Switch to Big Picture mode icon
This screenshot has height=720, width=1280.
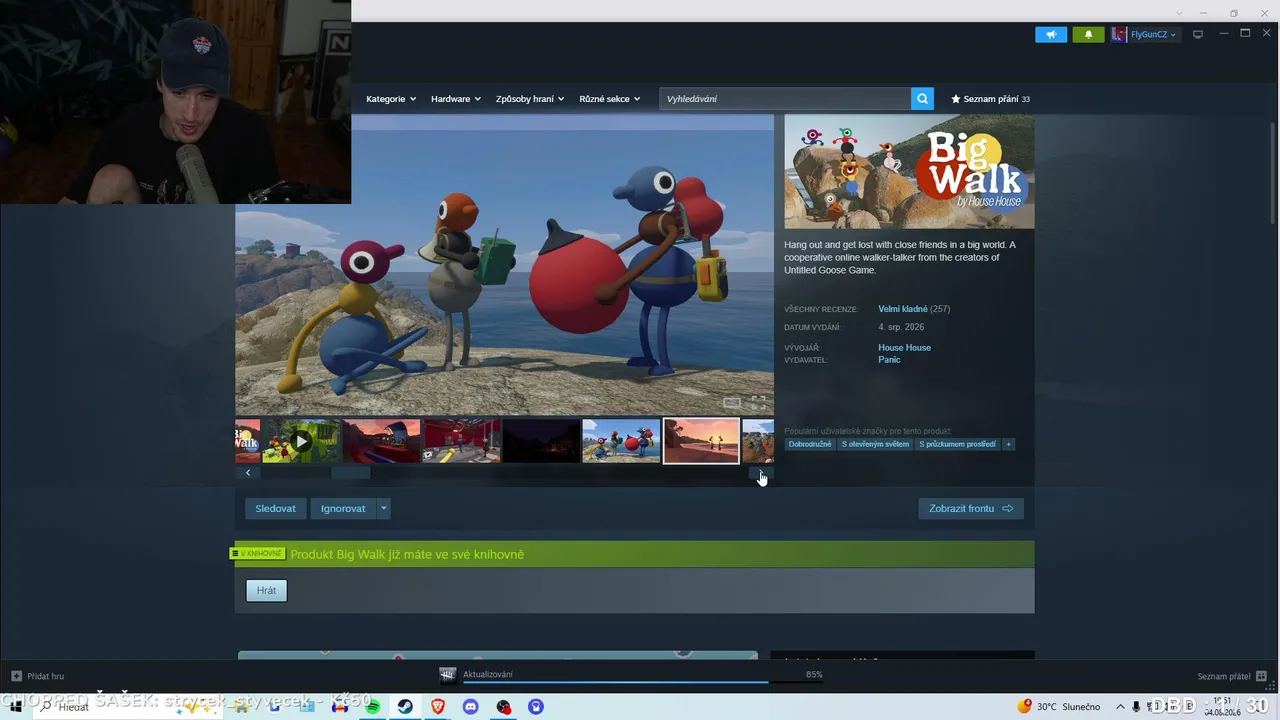pos(1198,34)
